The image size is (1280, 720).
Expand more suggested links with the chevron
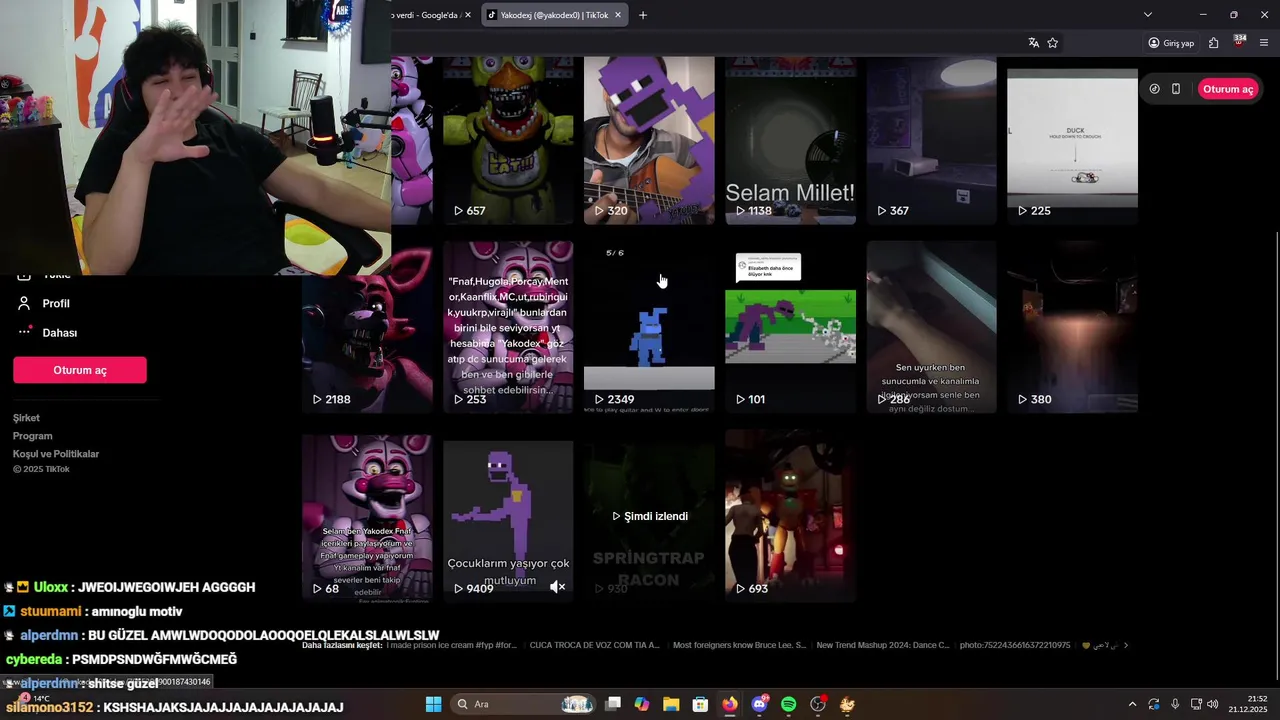pyautogui.click(x=1126, y=645)
